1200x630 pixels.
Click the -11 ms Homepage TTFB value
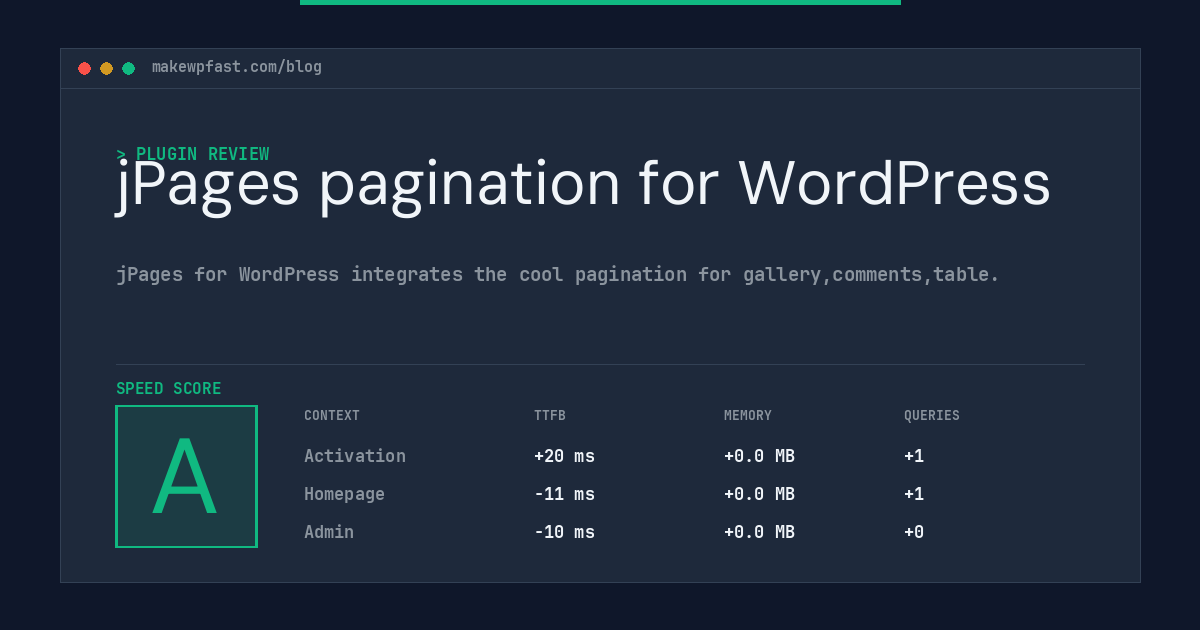point(564,494)
